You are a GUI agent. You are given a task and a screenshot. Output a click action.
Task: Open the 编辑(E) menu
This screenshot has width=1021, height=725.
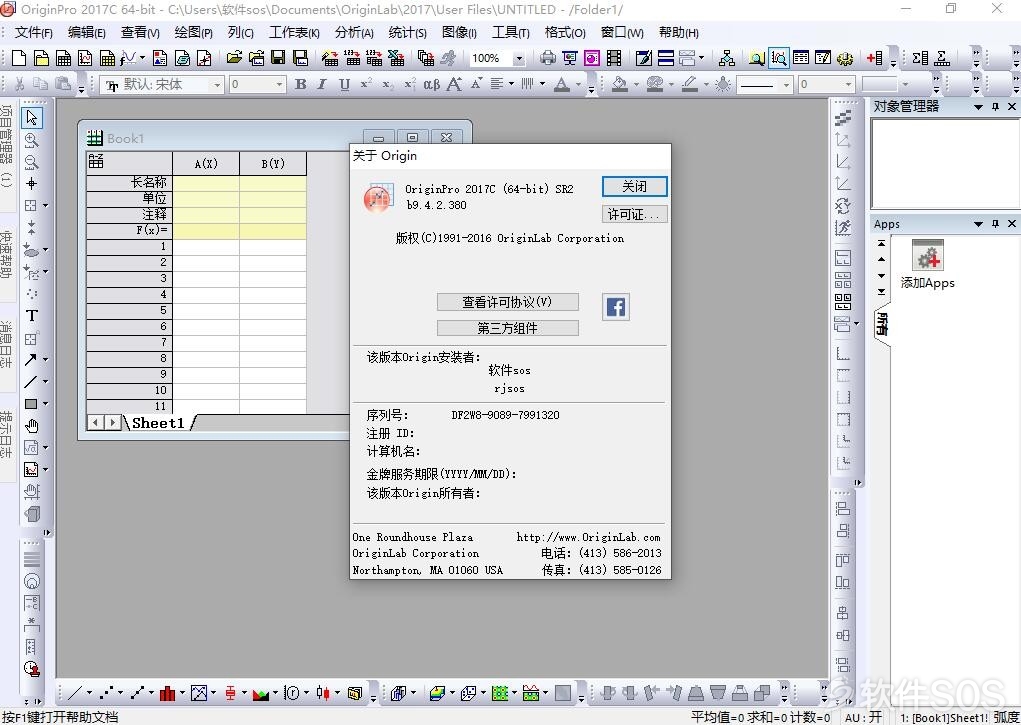coord(87,33)
